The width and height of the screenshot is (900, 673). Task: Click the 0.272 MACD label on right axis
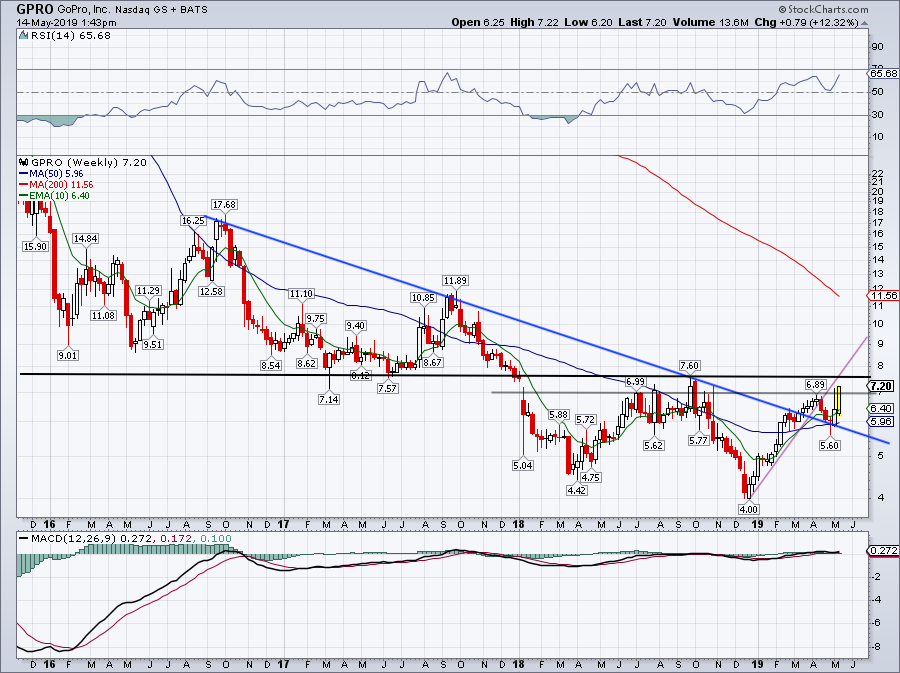[883, 550]
